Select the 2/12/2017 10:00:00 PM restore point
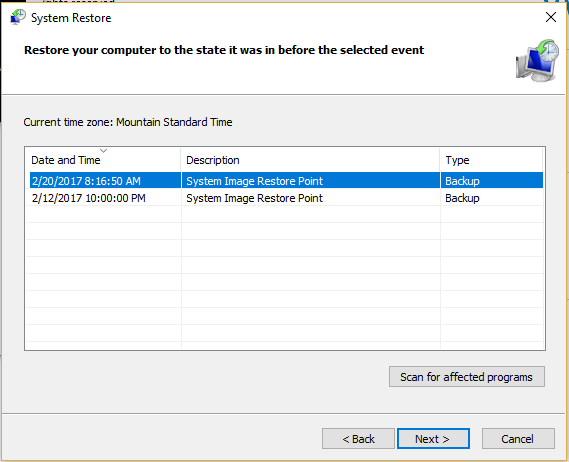Screen dimensions: 569x462 (286, 198)
